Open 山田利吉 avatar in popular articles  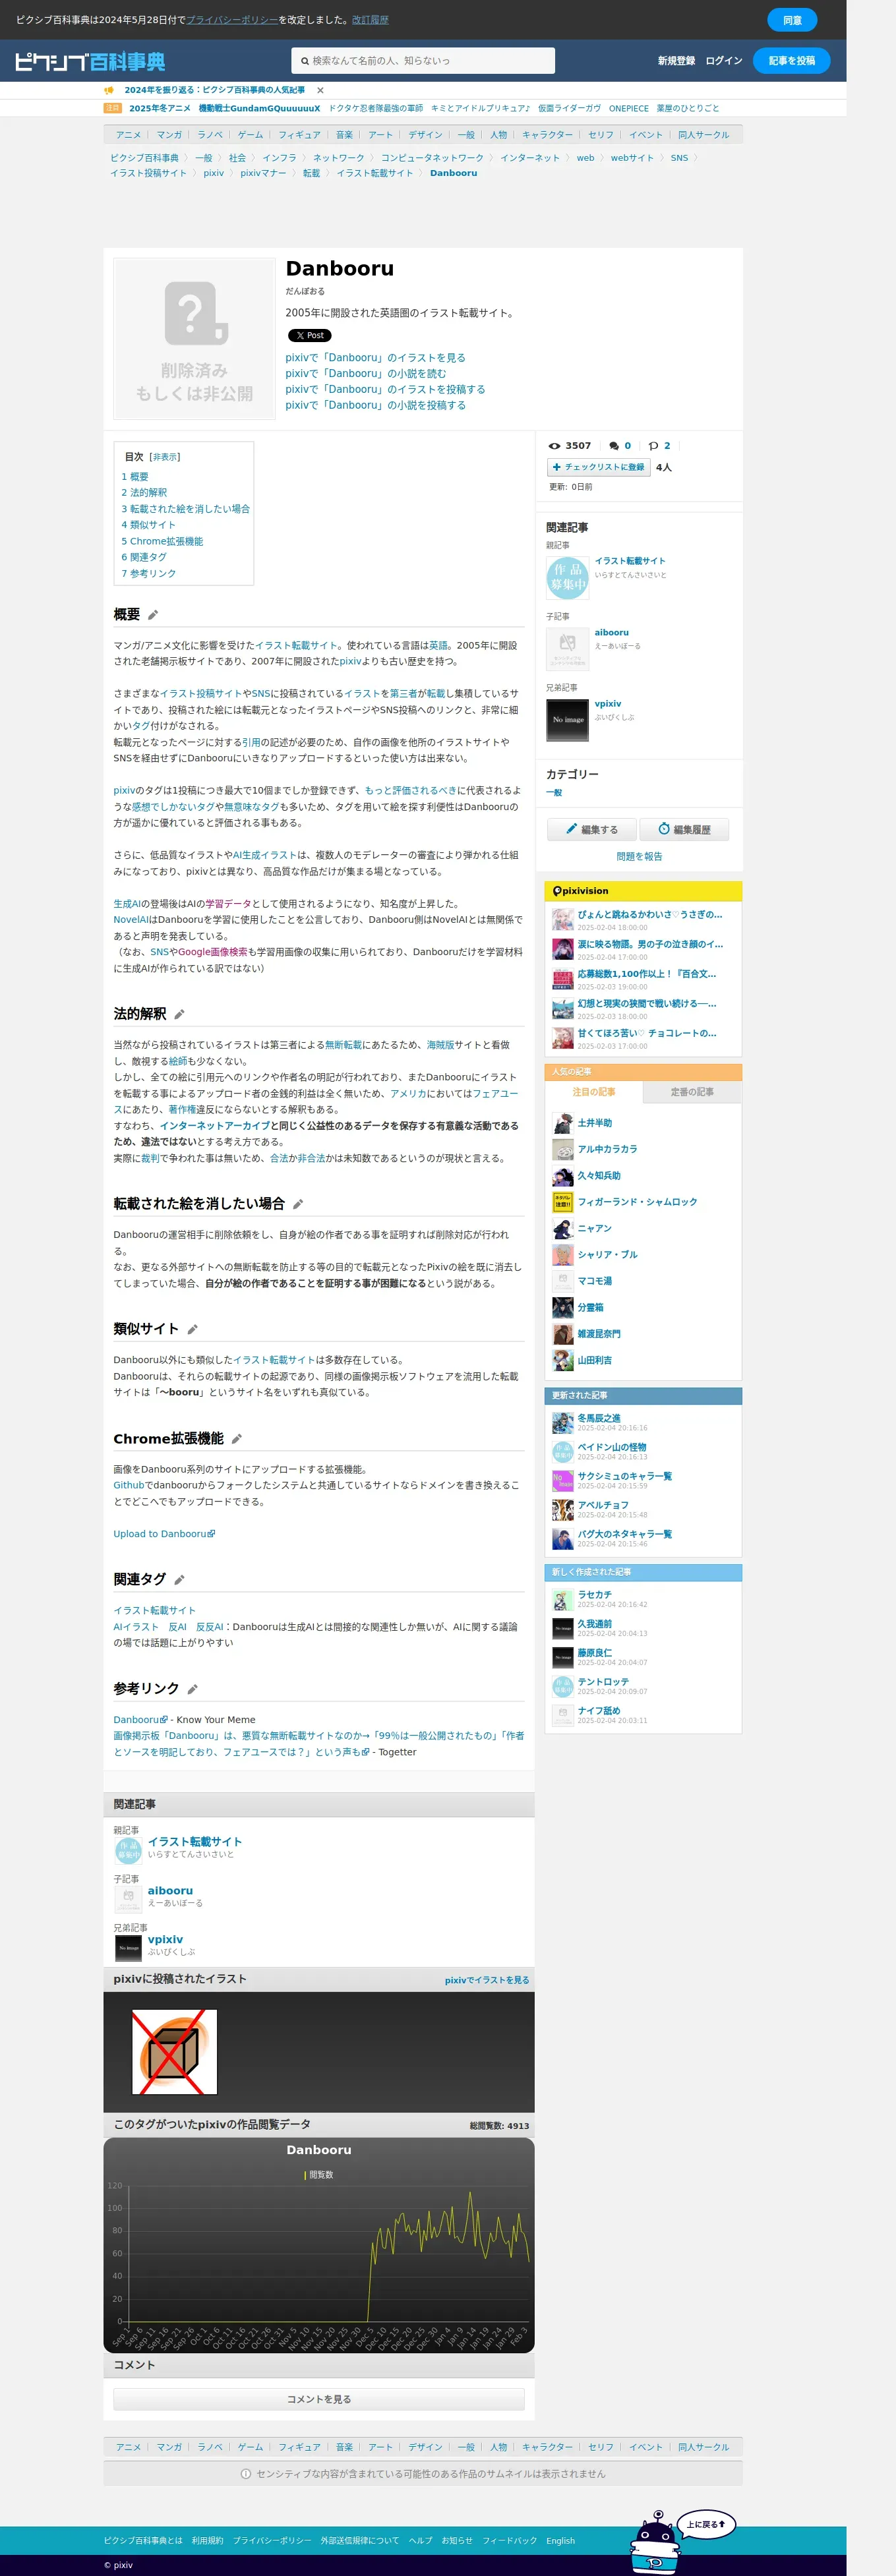[x=563, y=1360]
